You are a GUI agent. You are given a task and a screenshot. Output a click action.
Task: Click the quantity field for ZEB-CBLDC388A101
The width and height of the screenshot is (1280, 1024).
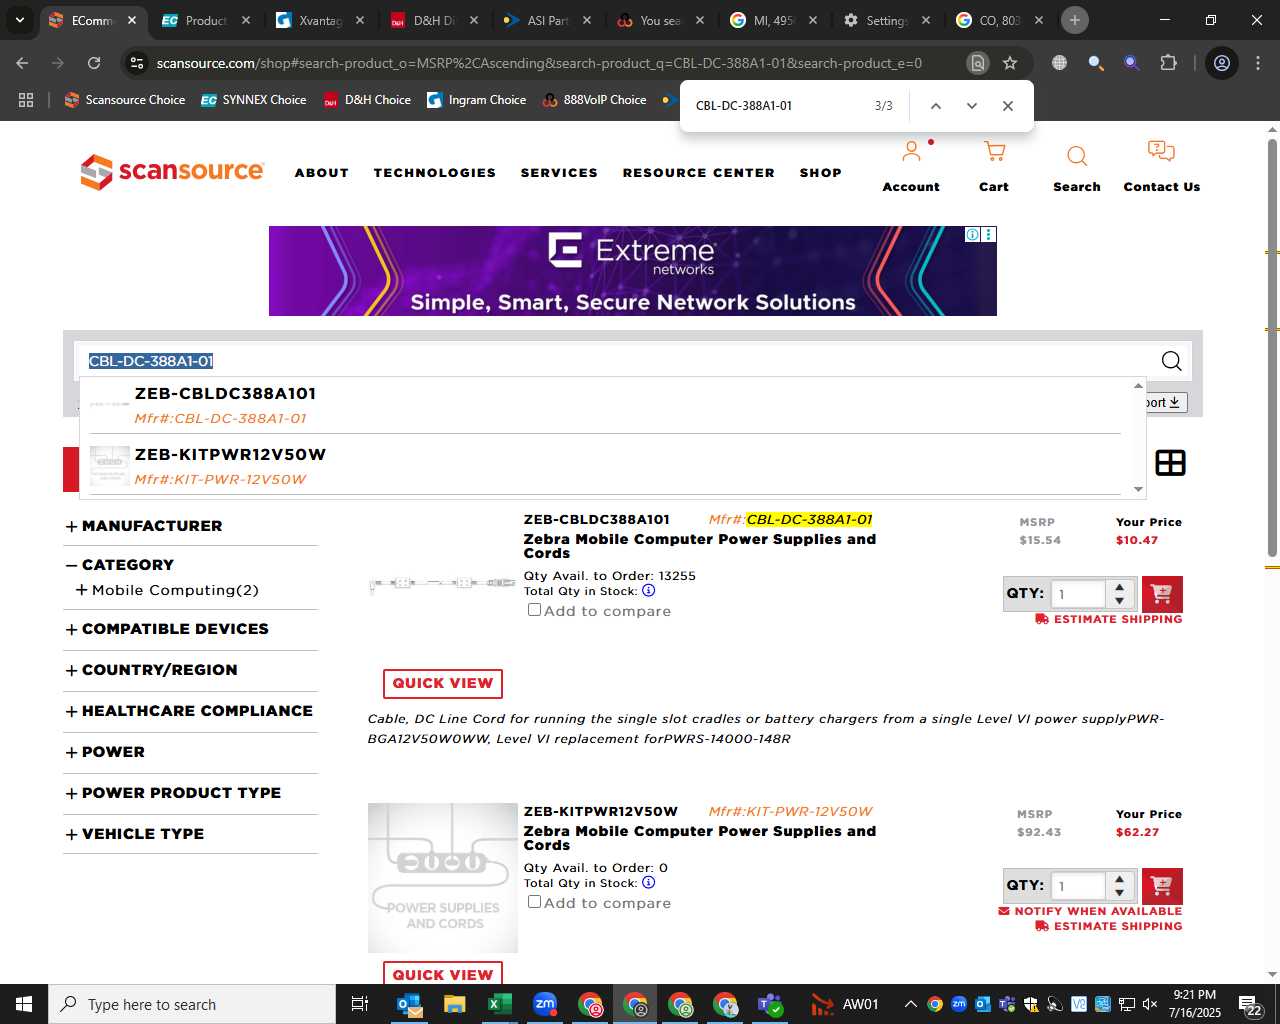(1078, 594)
